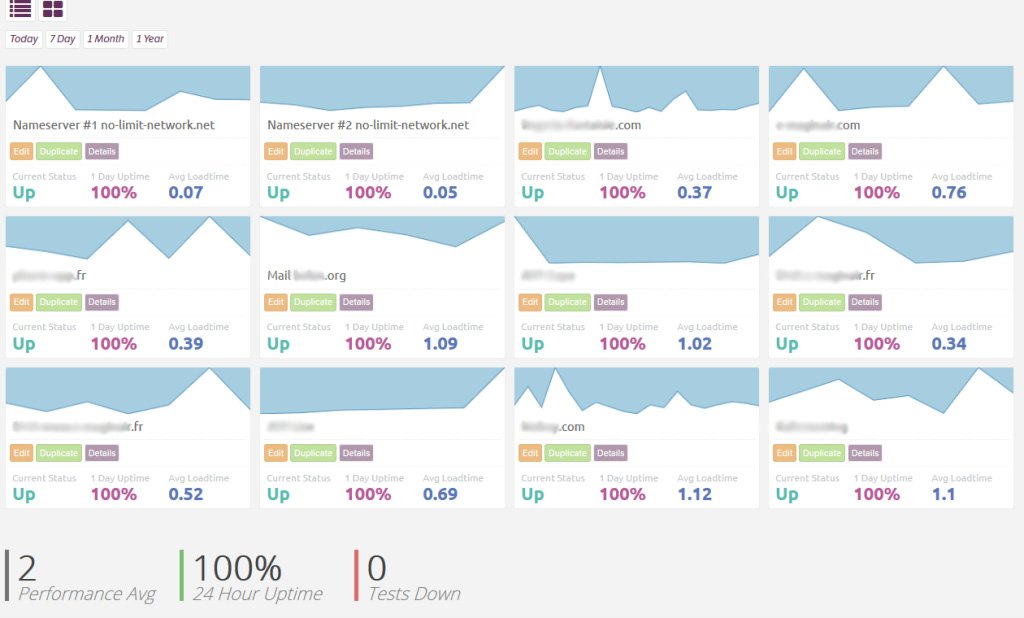Edit the Mail .org monitor

pyautogui.click(x=276, y=302)
